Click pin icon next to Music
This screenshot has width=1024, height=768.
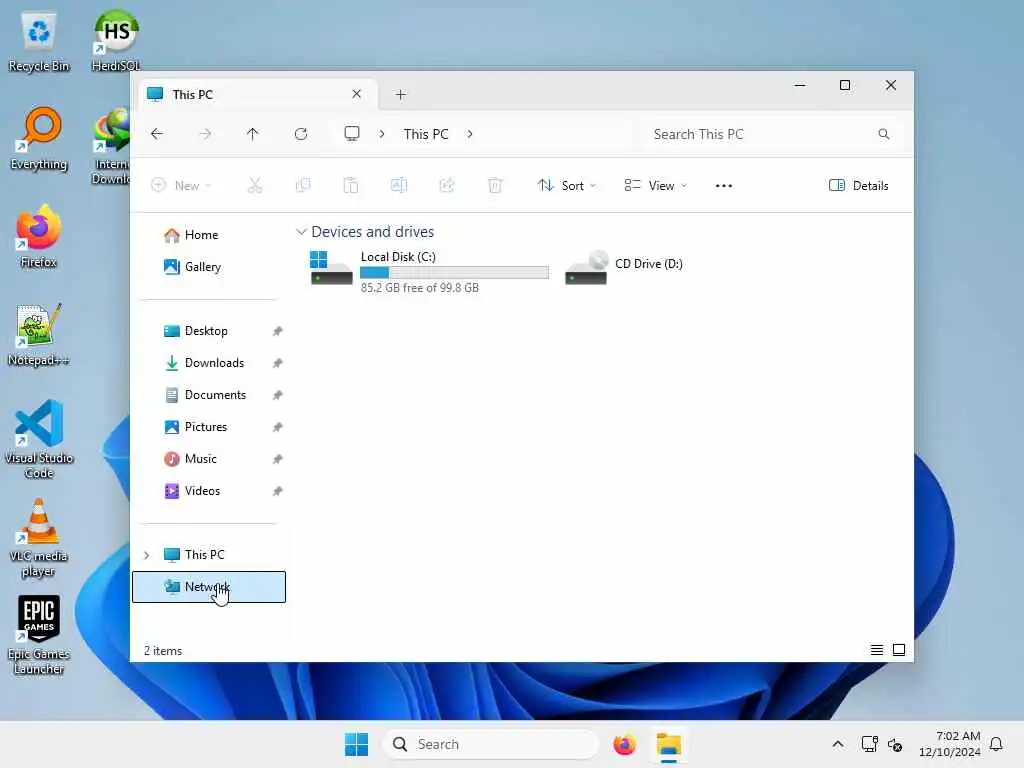click(x=278, y=459)
